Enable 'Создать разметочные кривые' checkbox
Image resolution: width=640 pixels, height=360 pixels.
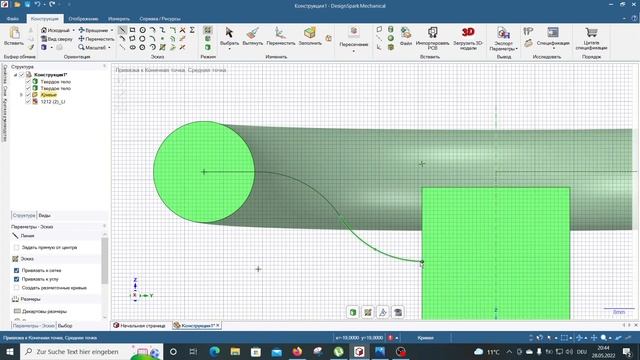(16, 288)
